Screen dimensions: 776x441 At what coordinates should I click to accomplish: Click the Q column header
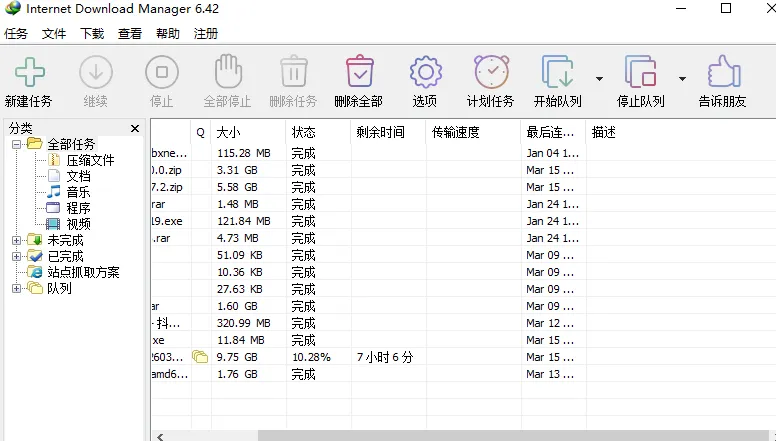pyautogui.click(x=201, y=132)
